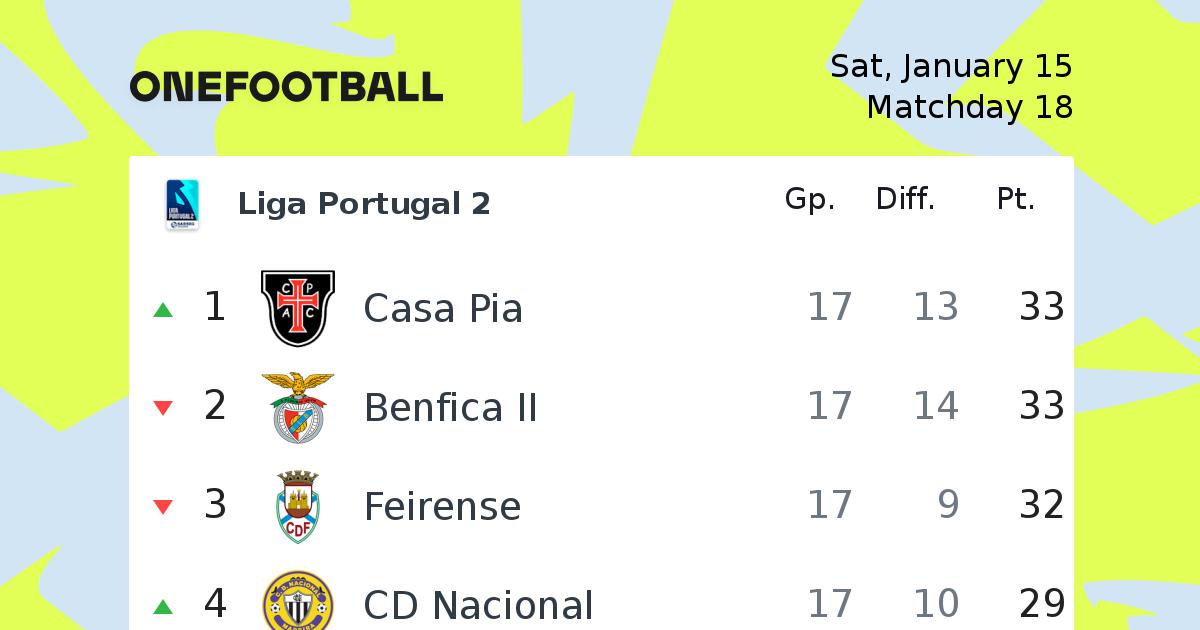The image size is (1200, 630).
Task: Click Benfica II's red down arrow
Action: pyautogui.click(x=163, y=408)
